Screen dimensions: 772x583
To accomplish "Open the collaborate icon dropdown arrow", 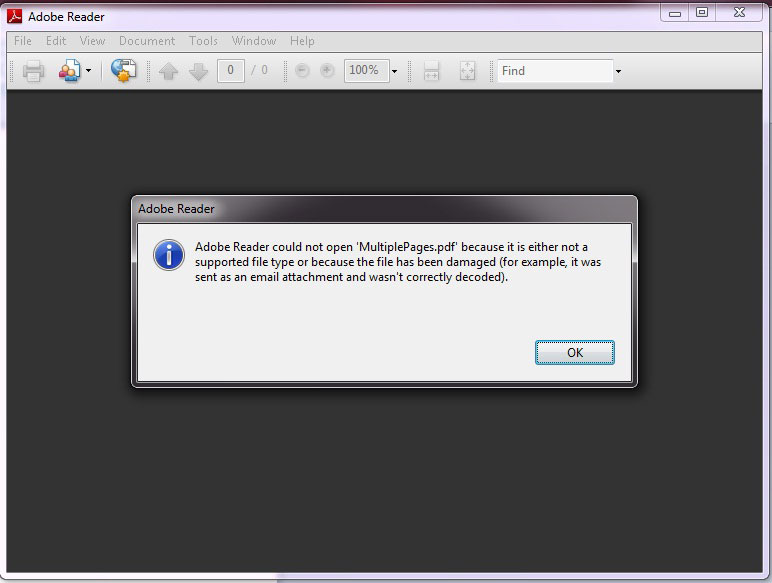I will 88,71.
